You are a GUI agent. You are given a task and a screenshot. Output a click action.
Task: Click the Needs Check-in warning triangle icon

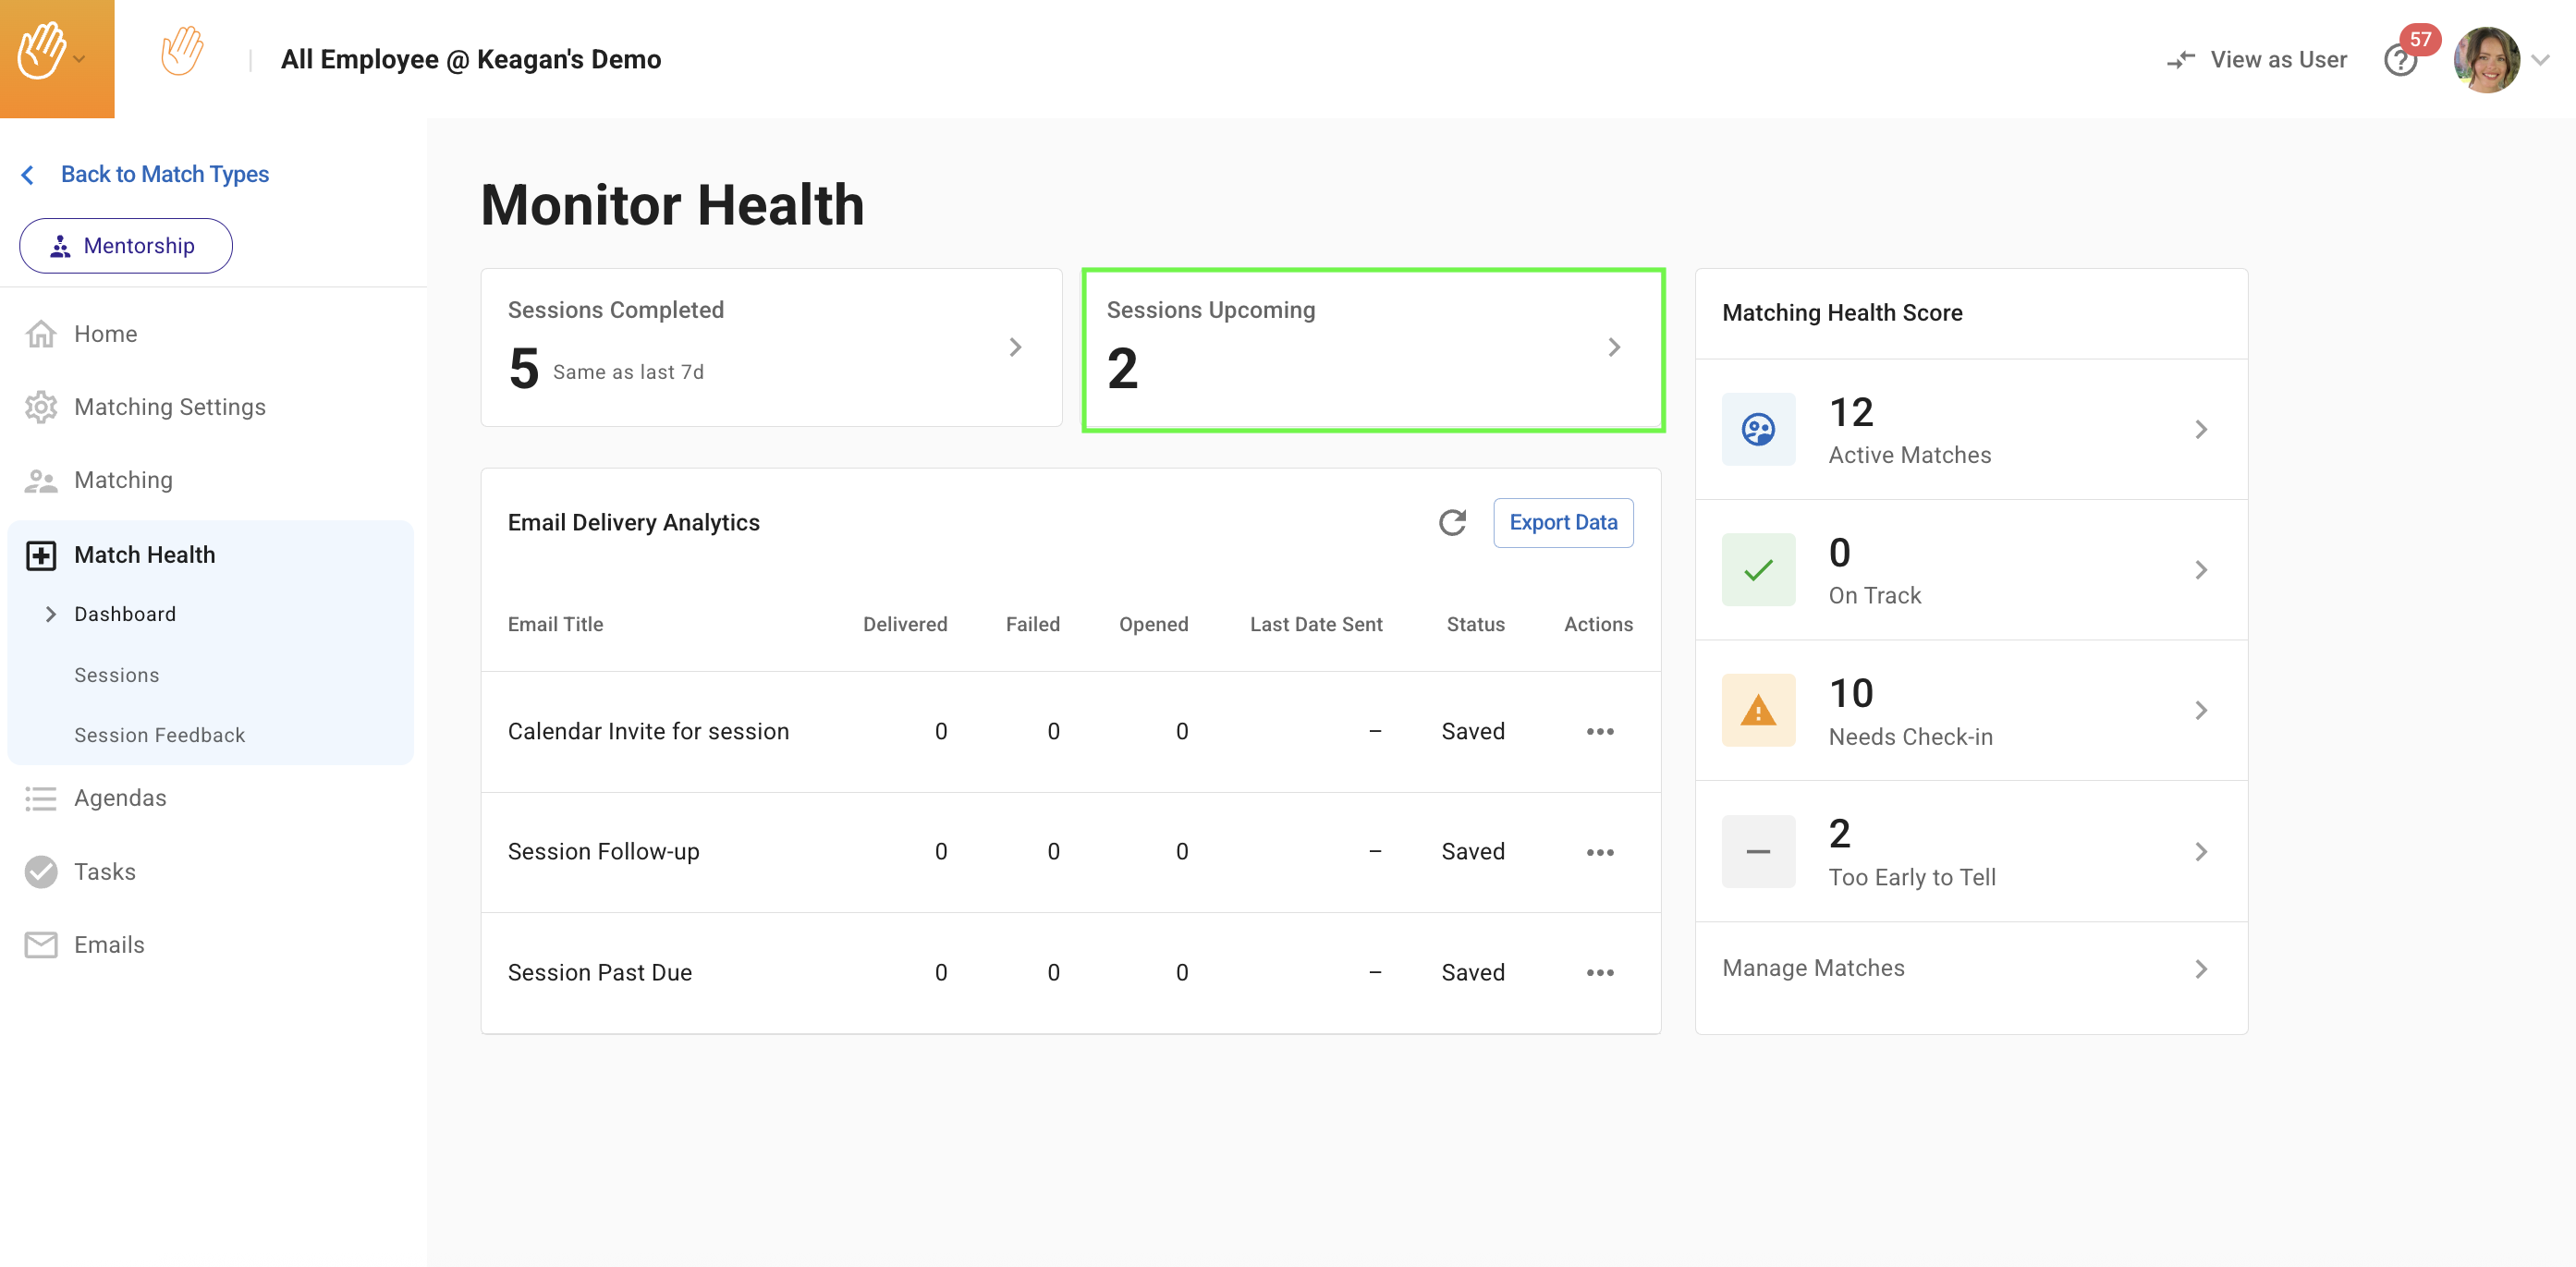coord(1758,711)
